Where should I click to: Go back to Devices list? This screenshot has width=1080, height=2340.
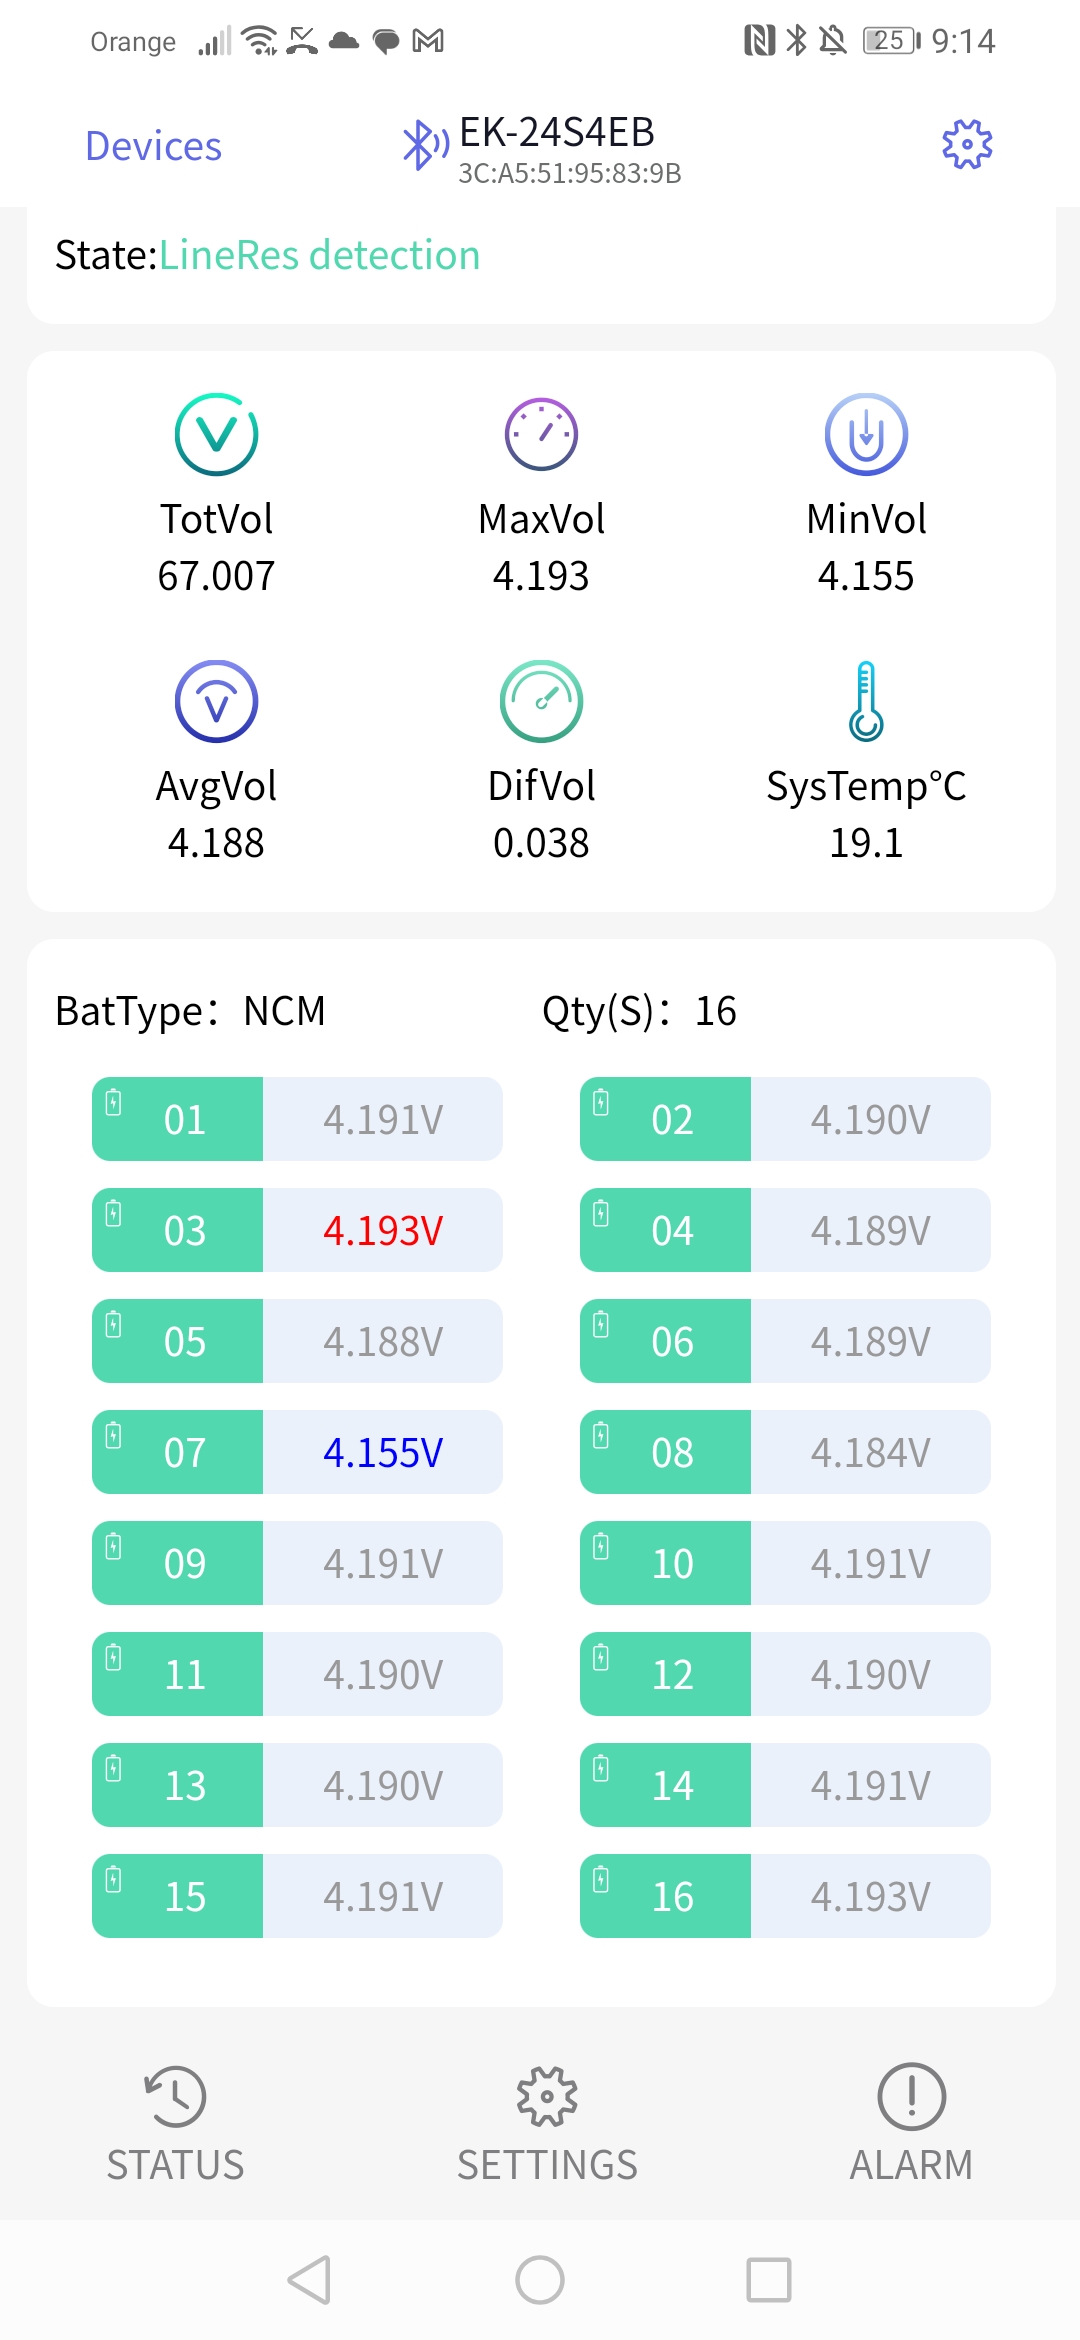[153, 146]
